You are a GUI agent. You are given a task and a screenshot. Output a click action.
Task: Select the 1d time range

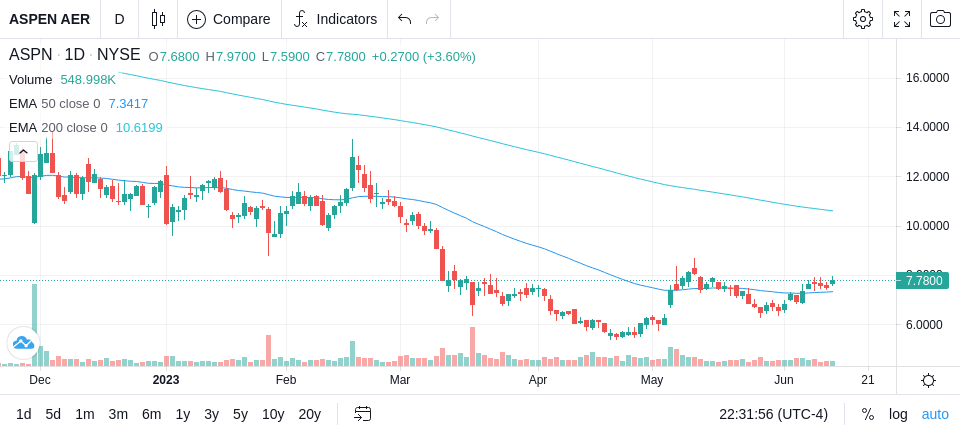click(x=23, y=415)
